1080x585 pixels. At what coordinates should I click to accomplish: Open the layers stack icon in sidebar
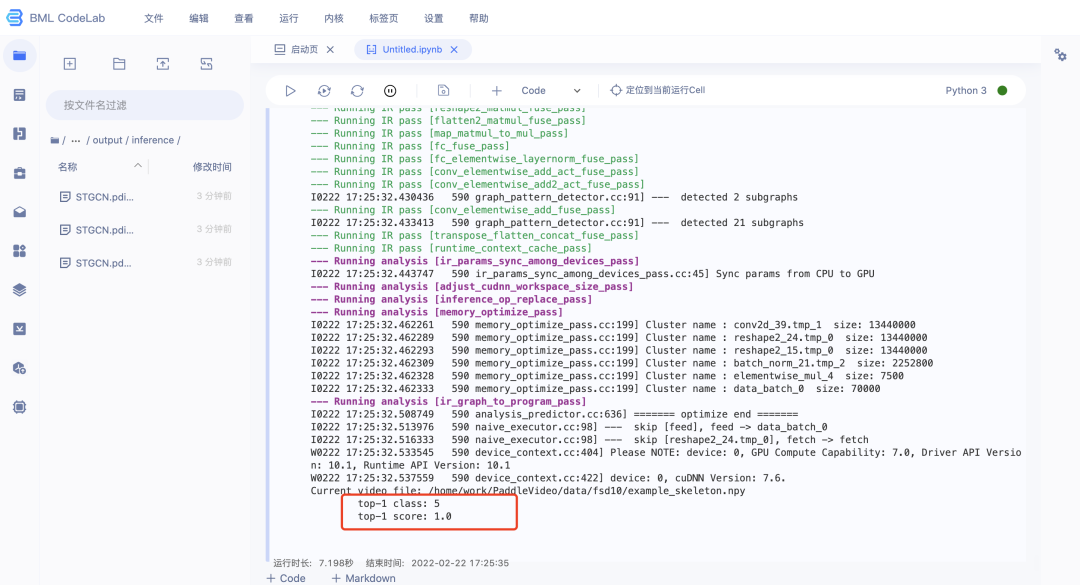[x=19, y=289]
